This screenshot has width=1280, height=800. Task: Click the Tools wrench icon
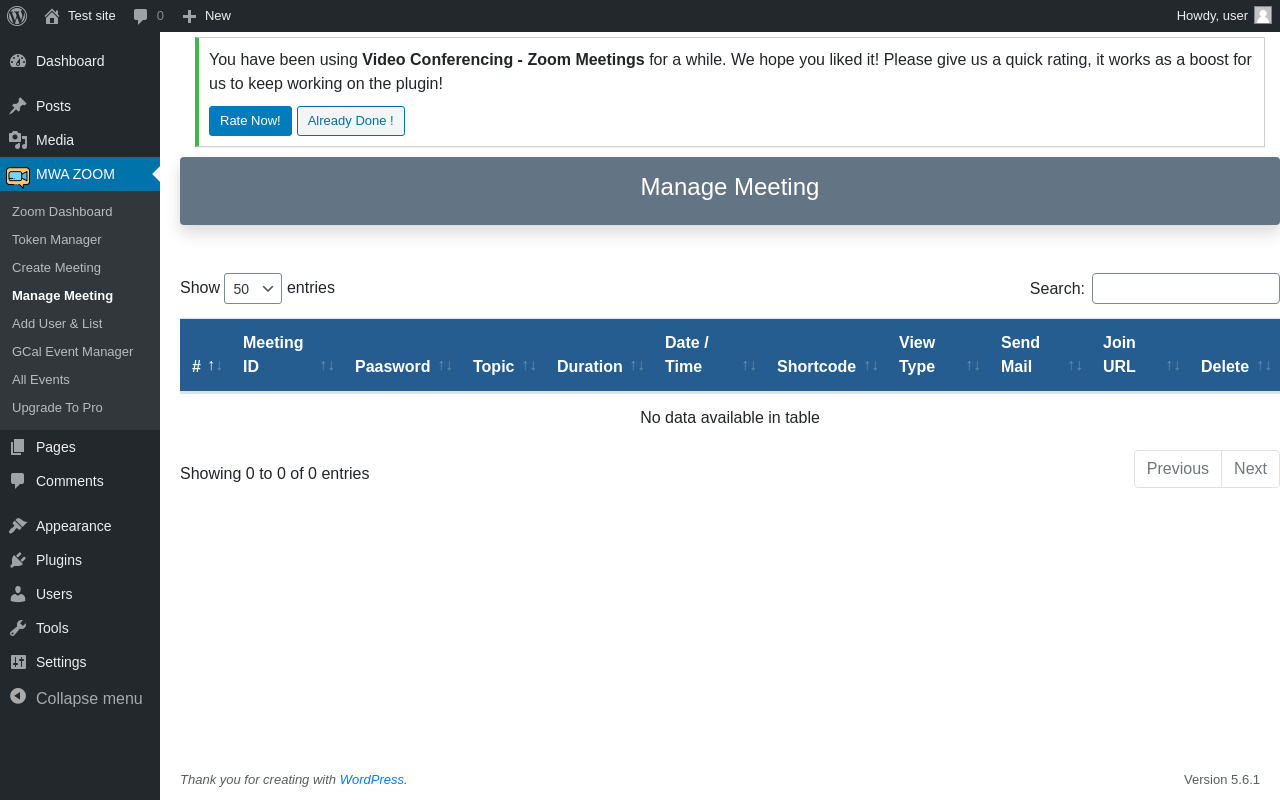(x=18, y=628)
